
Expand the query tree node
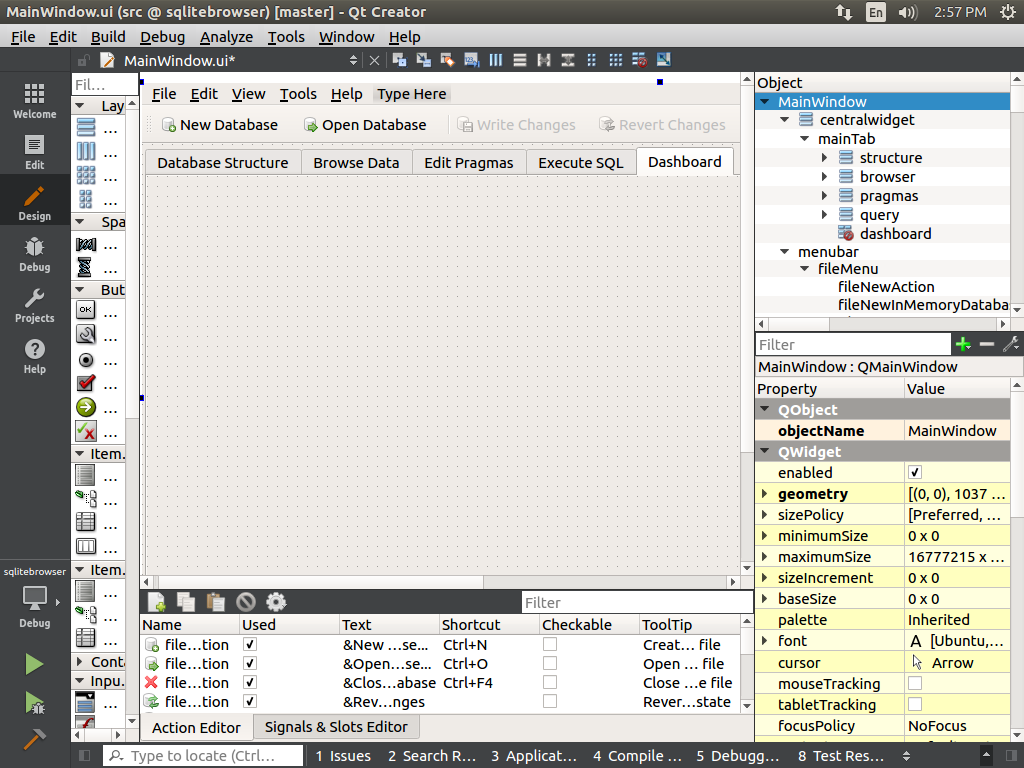click(824, 214)
